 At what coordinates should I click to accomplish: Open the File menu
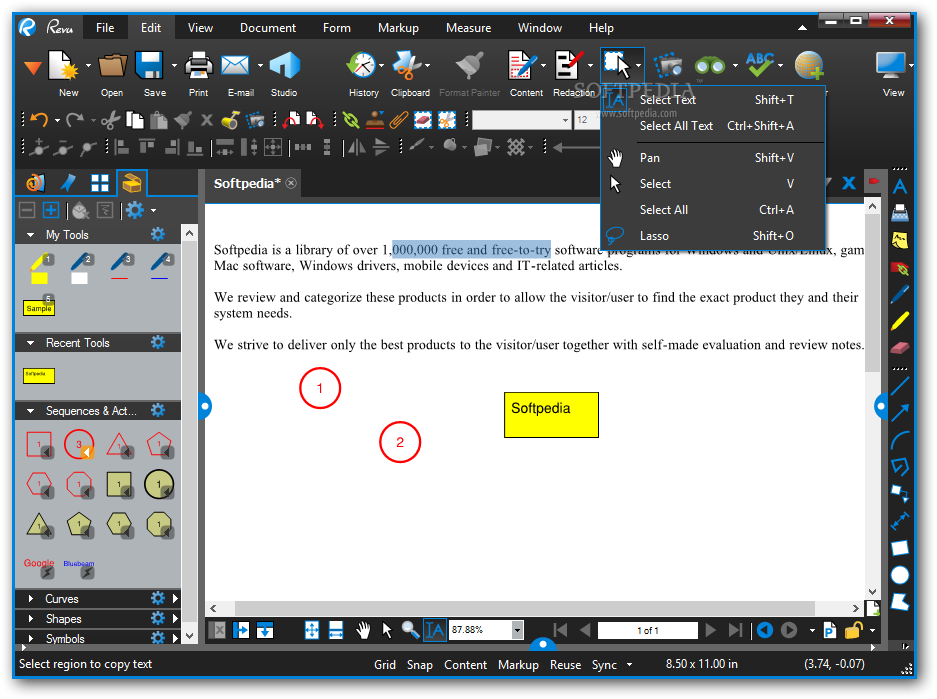[x=105, y=28]
